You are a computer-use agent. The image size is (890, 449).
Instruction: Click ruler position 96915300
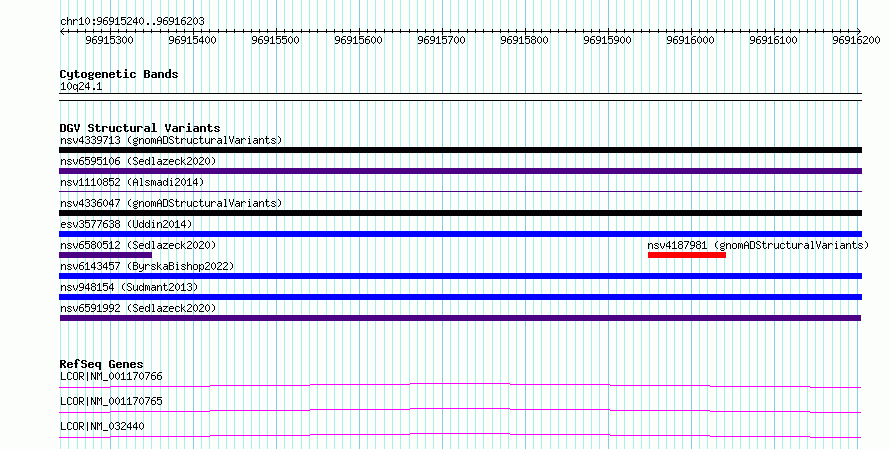(110, 40)
